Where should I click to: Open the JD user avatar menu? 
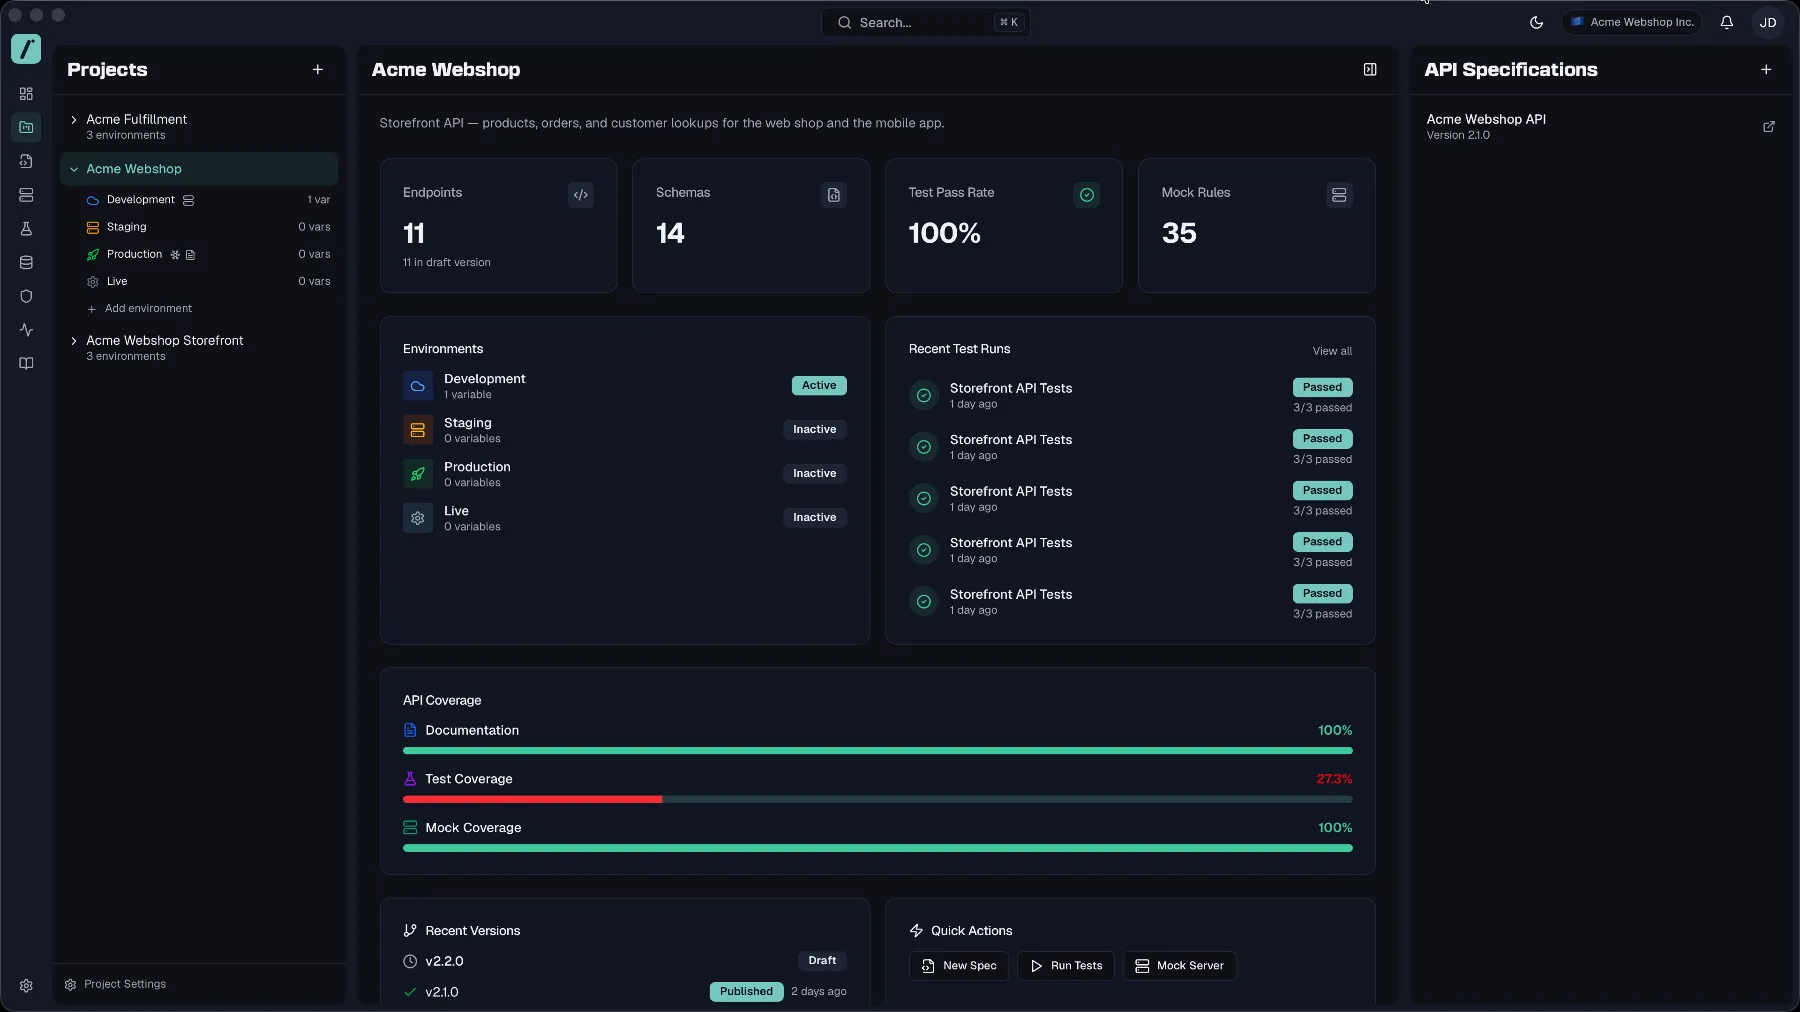pyautogui.click(x=1768, y=22)
